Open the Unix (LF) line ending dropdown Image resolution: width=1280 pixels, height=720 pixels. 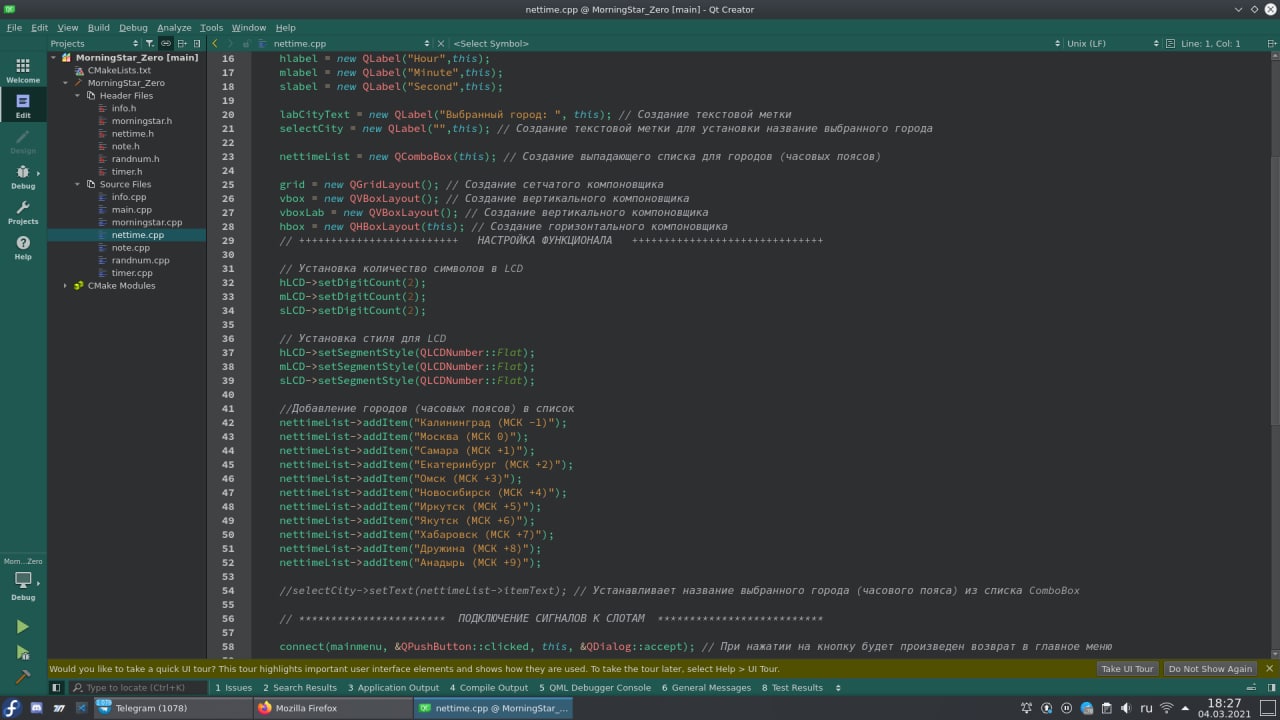(1102, 44)
